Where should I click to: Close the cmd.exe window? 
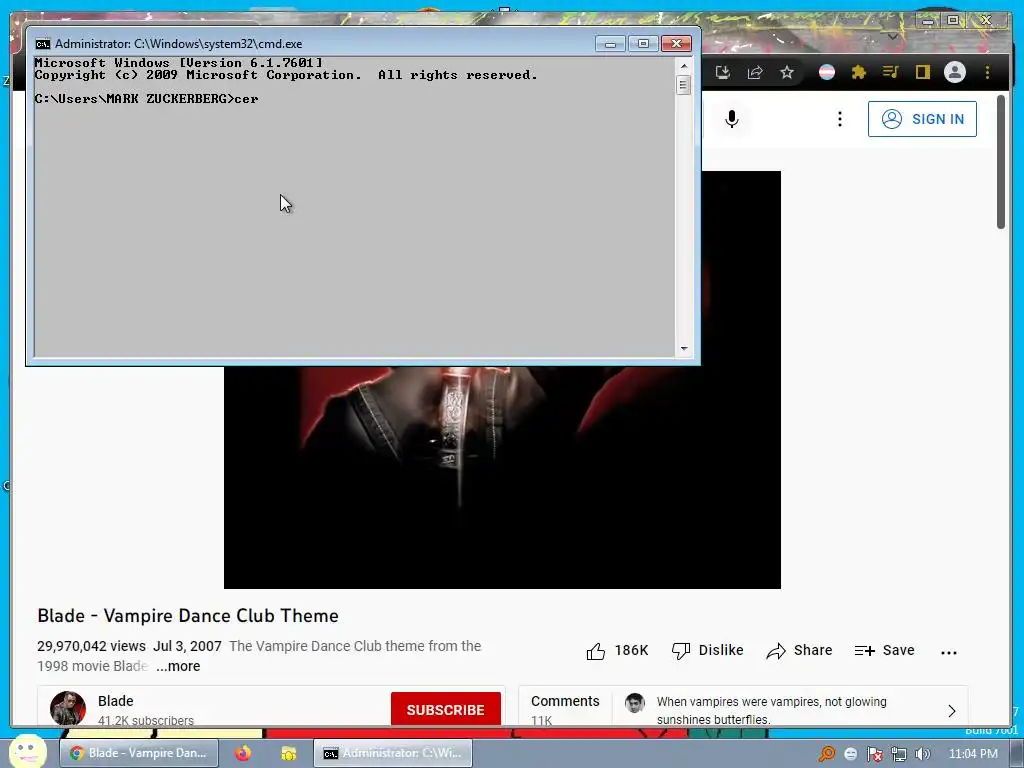point(677,44)
